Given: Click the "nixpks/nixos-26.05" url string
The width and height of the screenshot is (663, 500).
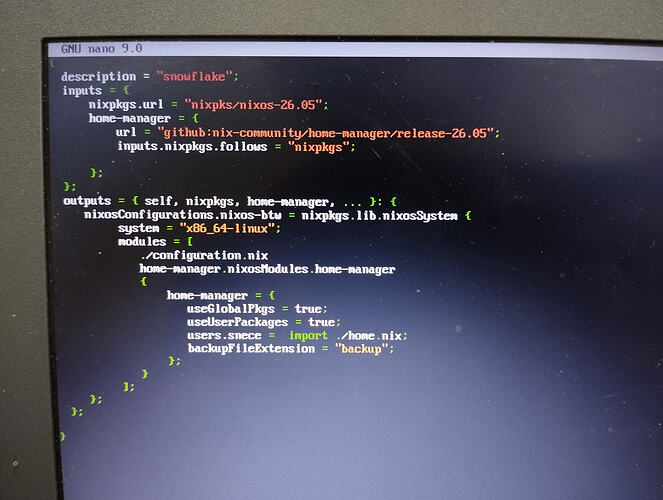Looking at the screenshot, I should tap(254, 104).
